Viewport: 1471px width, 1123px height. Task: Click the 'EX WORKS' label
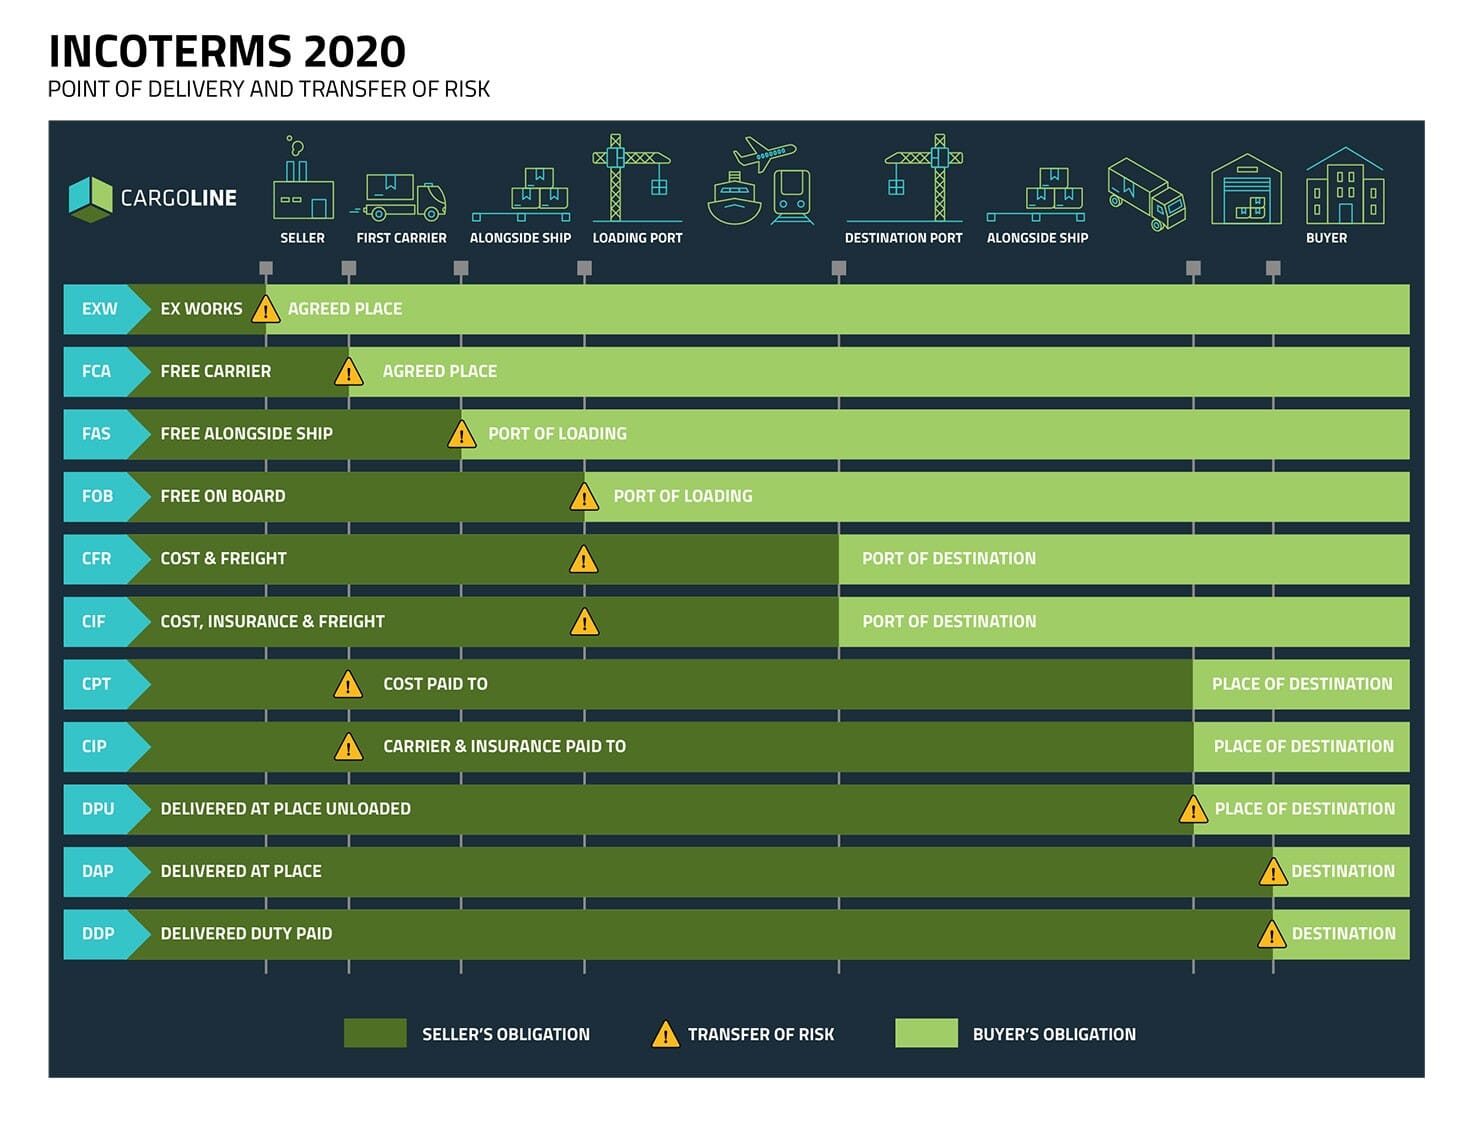[x=201, y=309]
